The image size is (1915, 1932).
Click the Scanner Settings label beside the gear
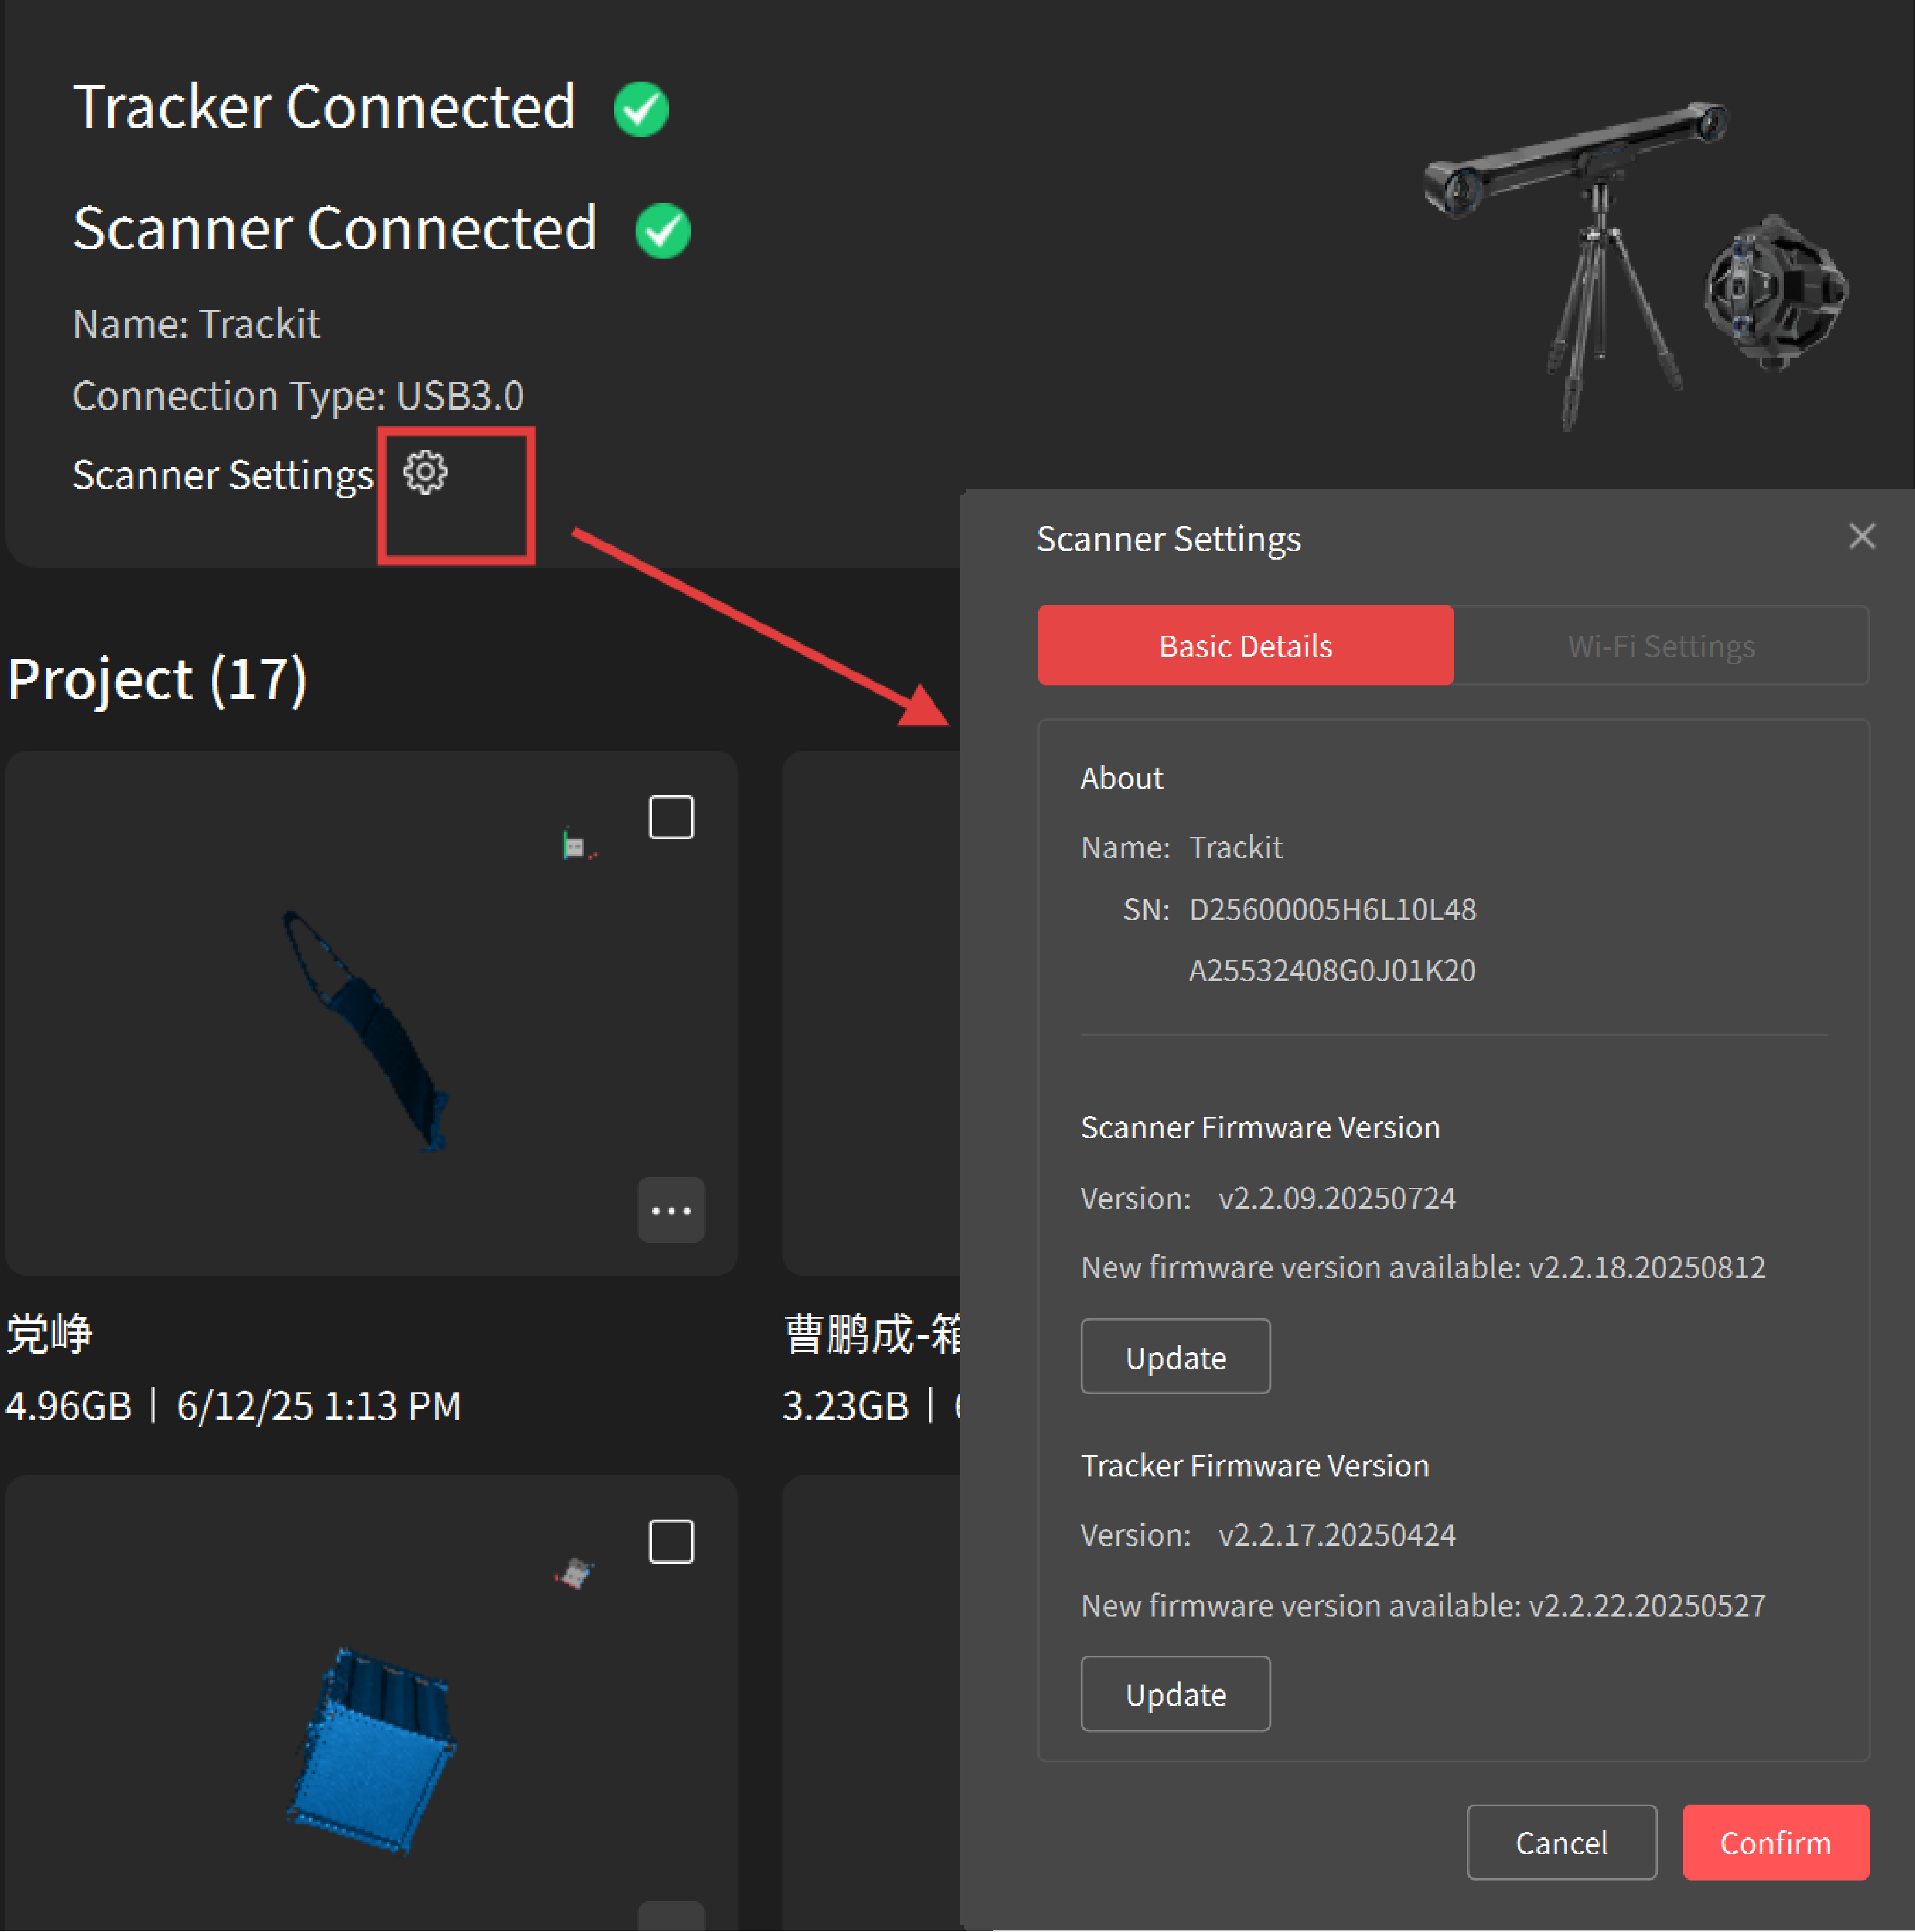point(223,475)
